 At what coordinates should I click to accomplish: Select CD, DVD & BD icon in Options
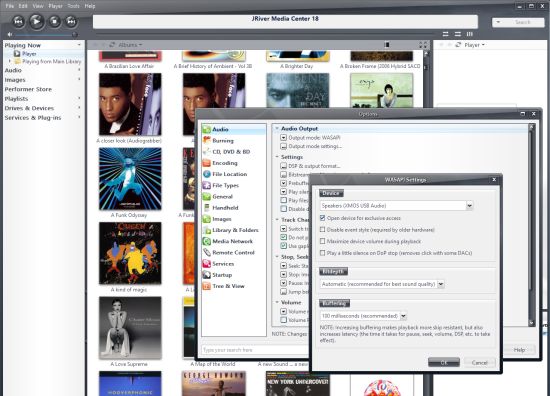207,152
